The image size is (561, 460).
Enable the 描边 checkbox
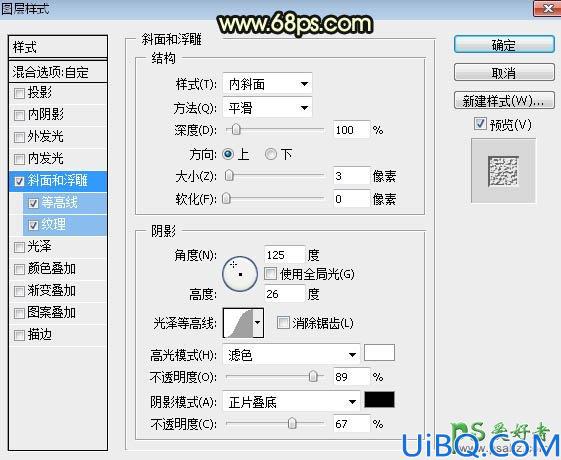(19, 335)
